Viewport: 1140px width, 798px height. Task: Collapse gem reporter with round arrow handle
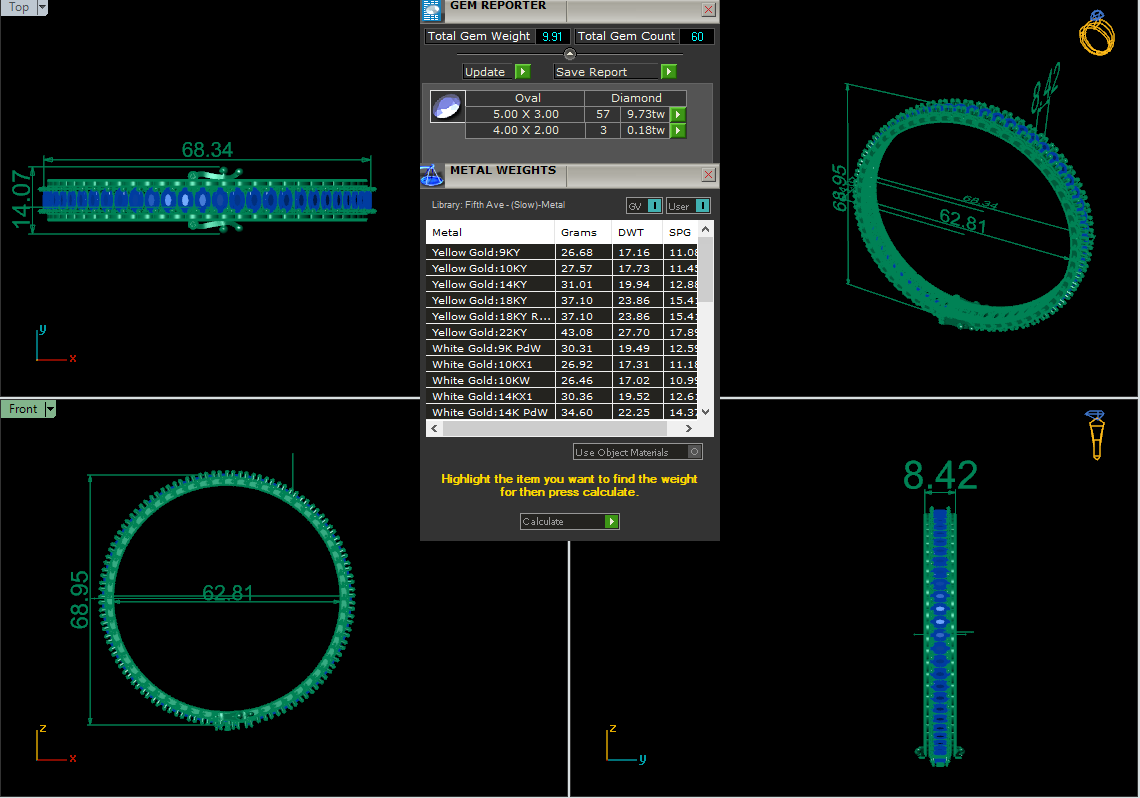tap(570, 54)
